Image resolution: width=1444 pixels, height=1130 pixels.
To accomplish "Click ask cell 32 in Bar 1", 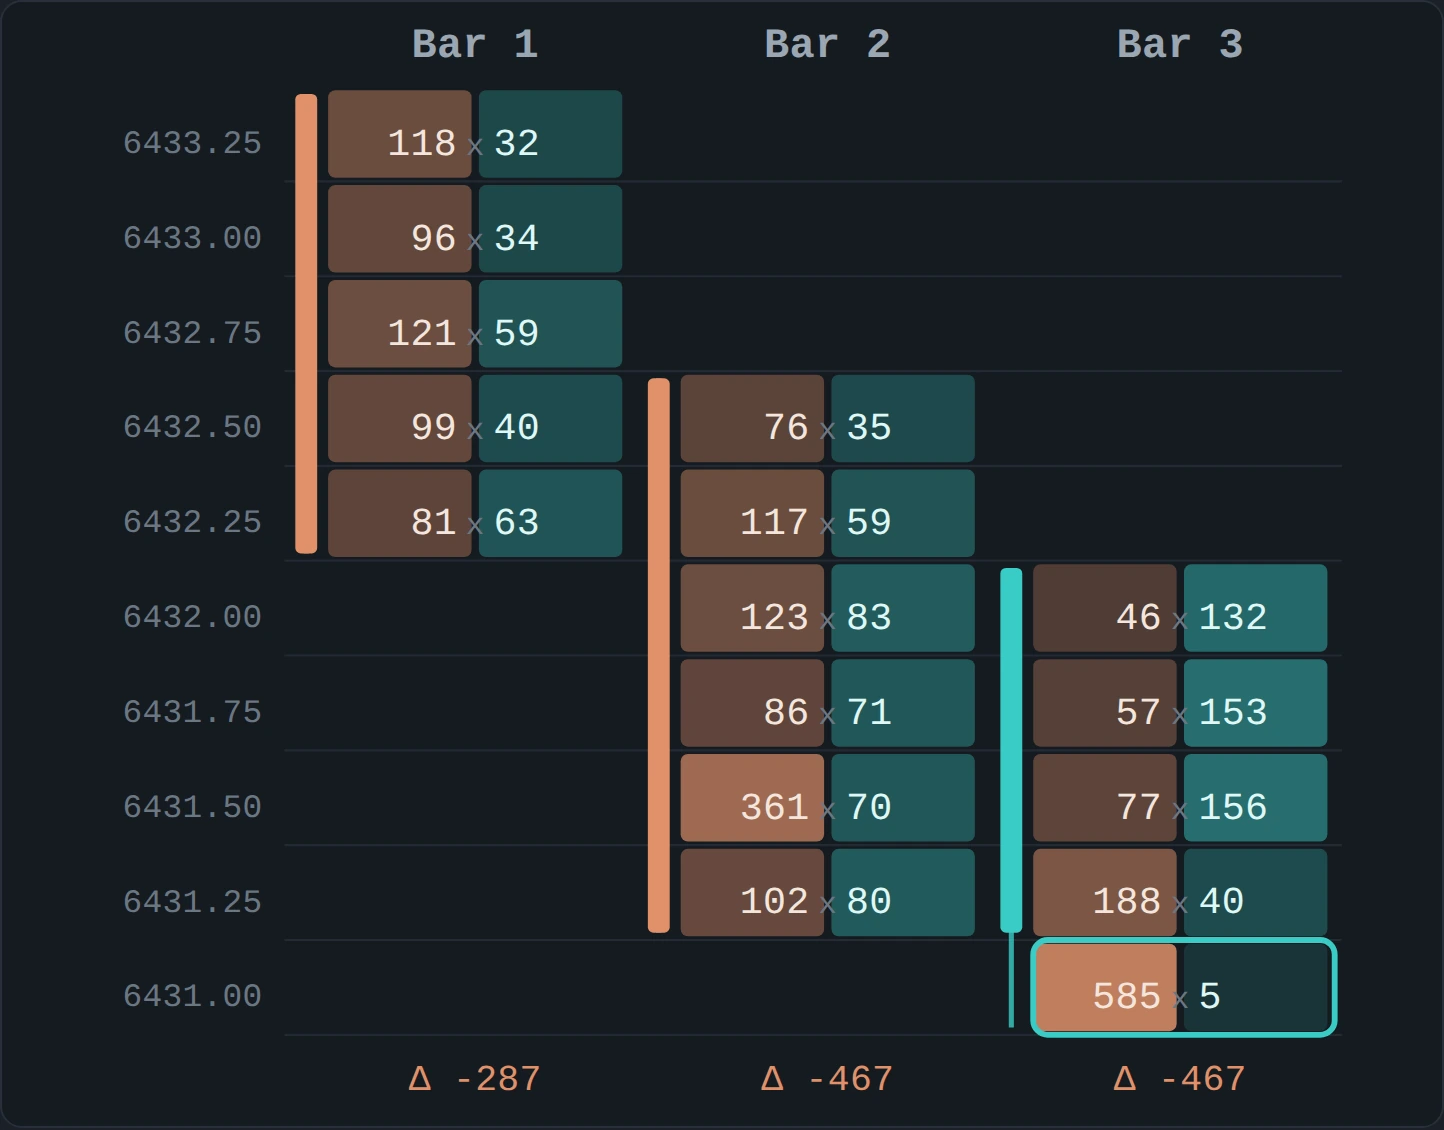I will (550, 134).
